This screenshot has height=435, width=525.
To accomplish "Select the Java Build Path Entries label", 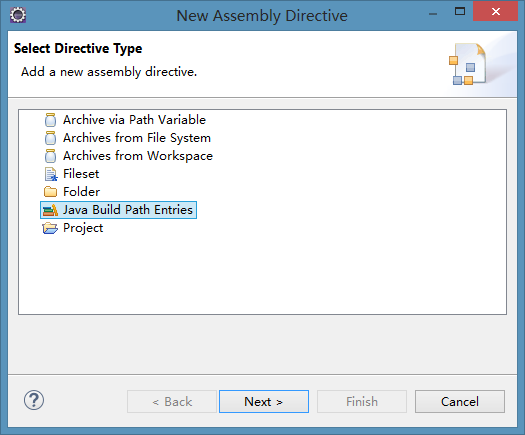I will 128,210.
